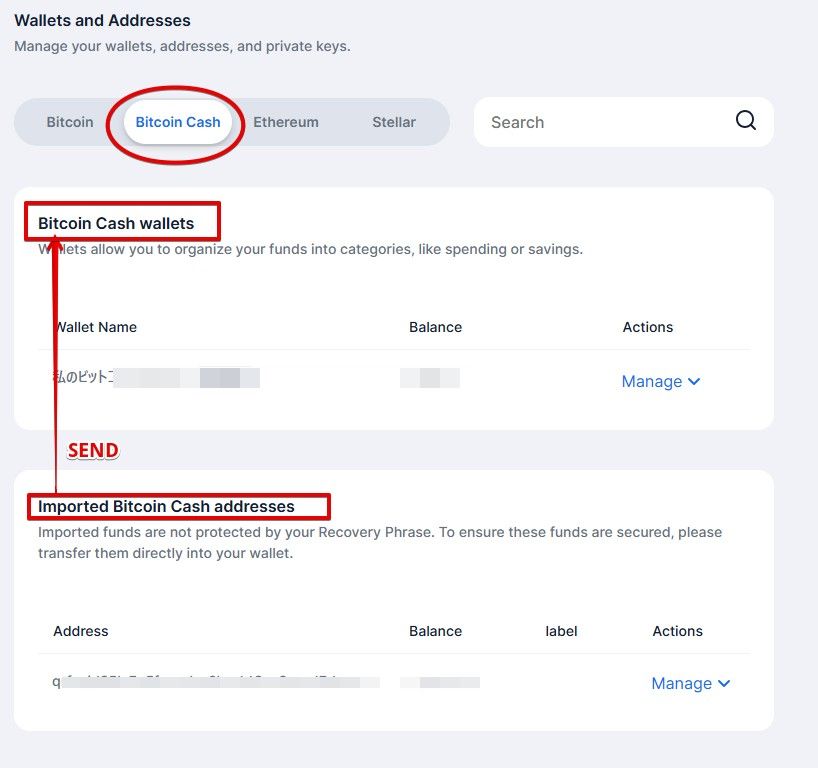Click Actions header in imported addresses table

pyautogui.click(x=678, y=631)
